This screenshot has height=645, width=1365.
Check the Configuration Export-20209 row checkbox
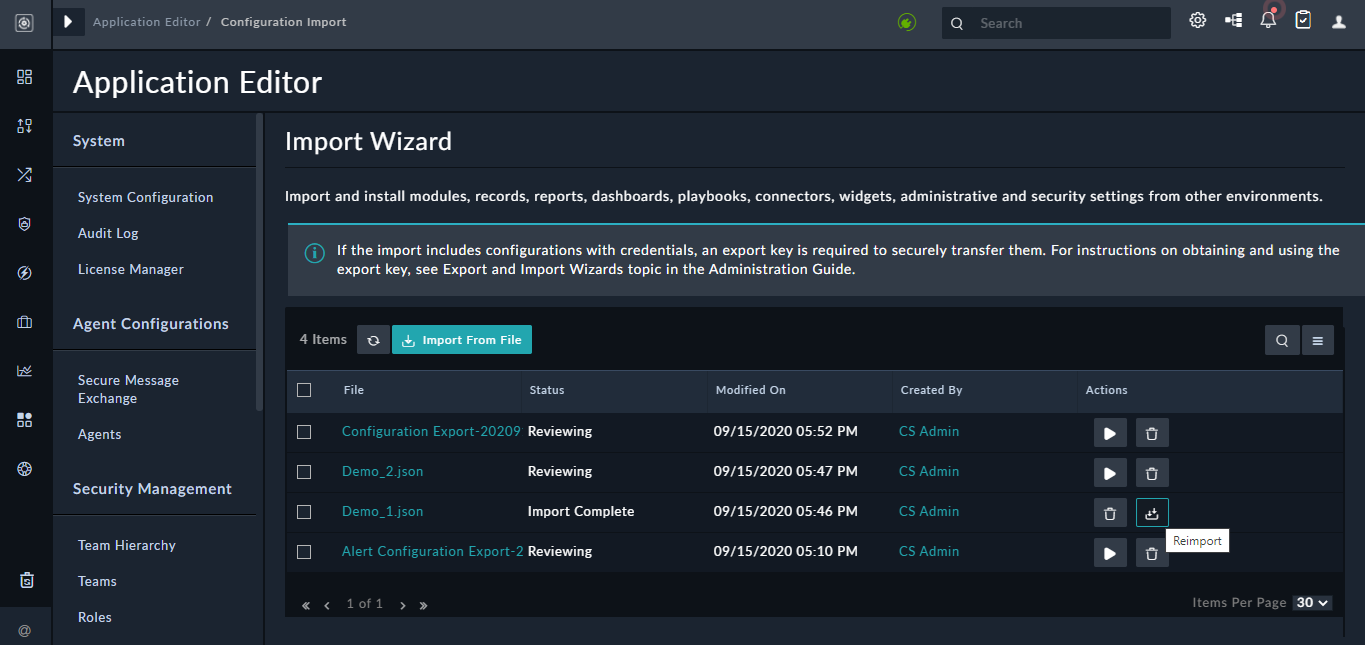304,432
